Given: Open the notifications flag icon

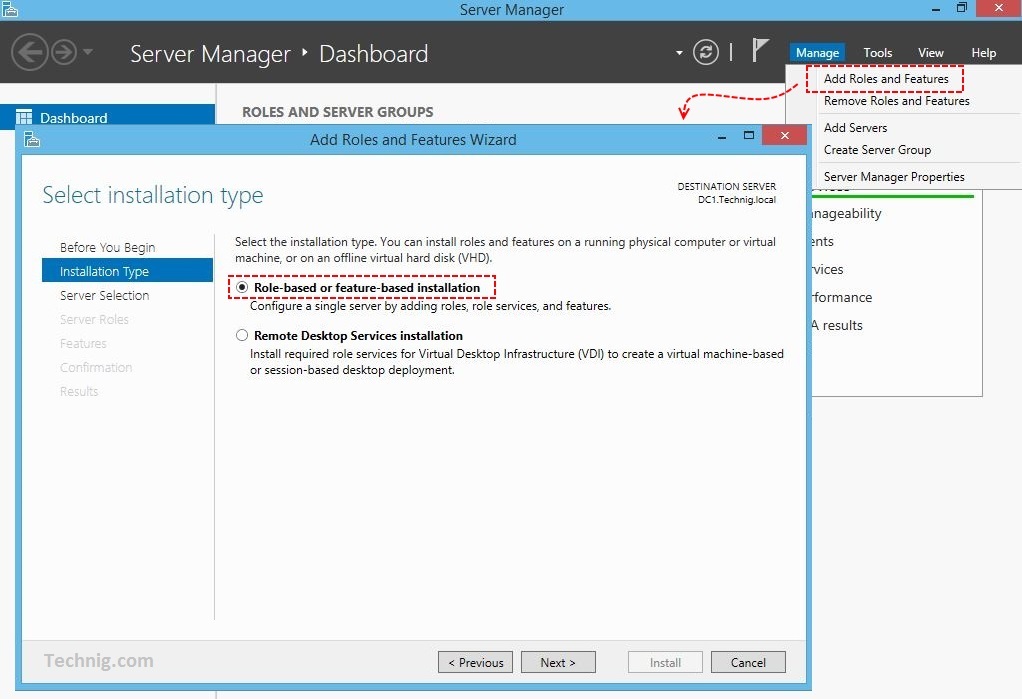Looking at the screenshot, I should pos(761,50).
